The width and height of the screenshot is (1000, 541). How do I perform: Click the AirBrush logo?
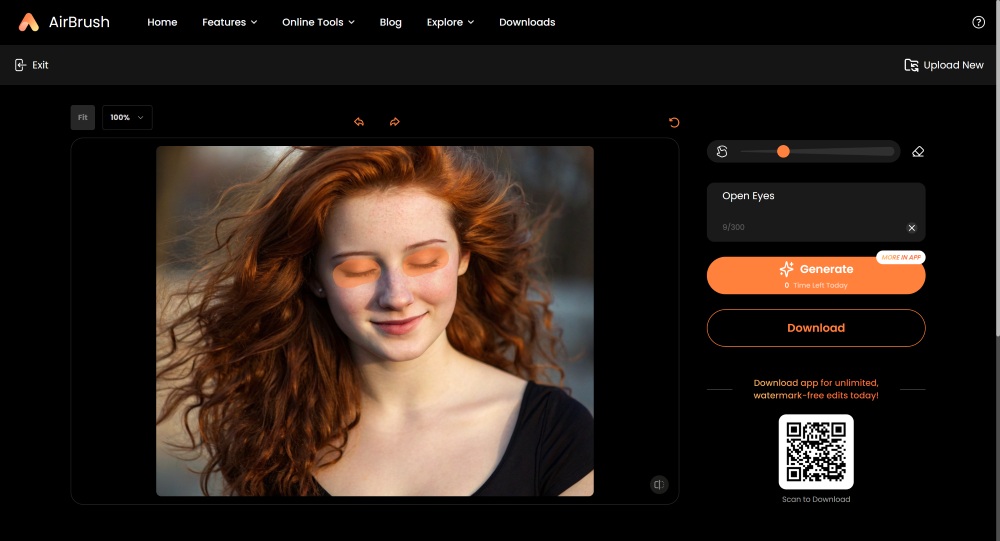click(x=64, y=22)
